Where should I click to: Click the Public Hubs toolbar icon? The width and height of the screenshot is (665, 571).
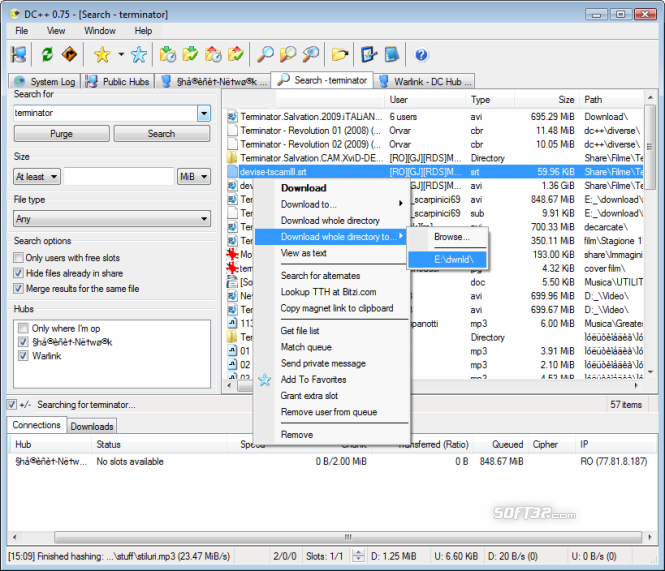click(18, 55)
